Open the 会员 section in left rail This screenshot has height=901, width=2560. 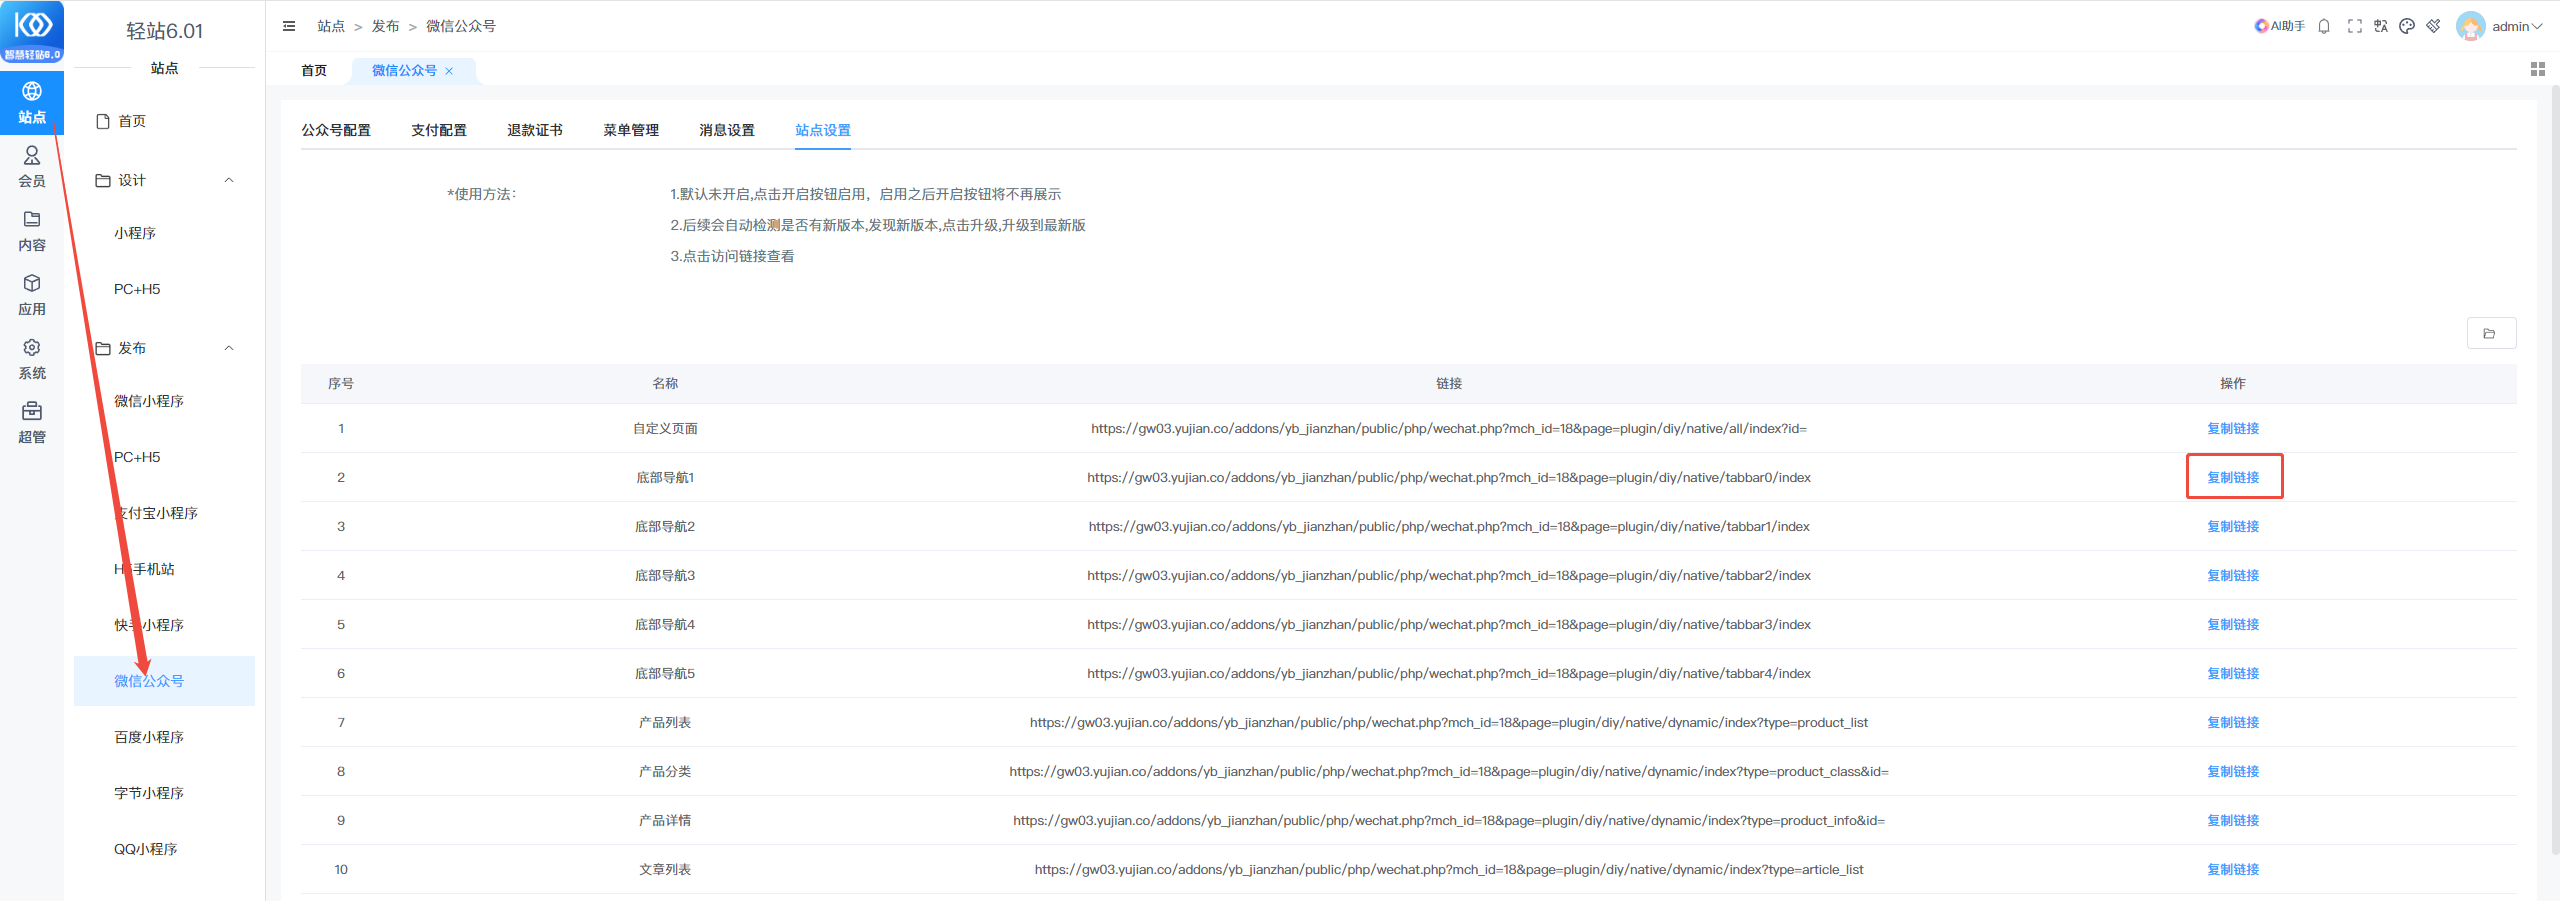pyautogui.click(x=32, y=166)
